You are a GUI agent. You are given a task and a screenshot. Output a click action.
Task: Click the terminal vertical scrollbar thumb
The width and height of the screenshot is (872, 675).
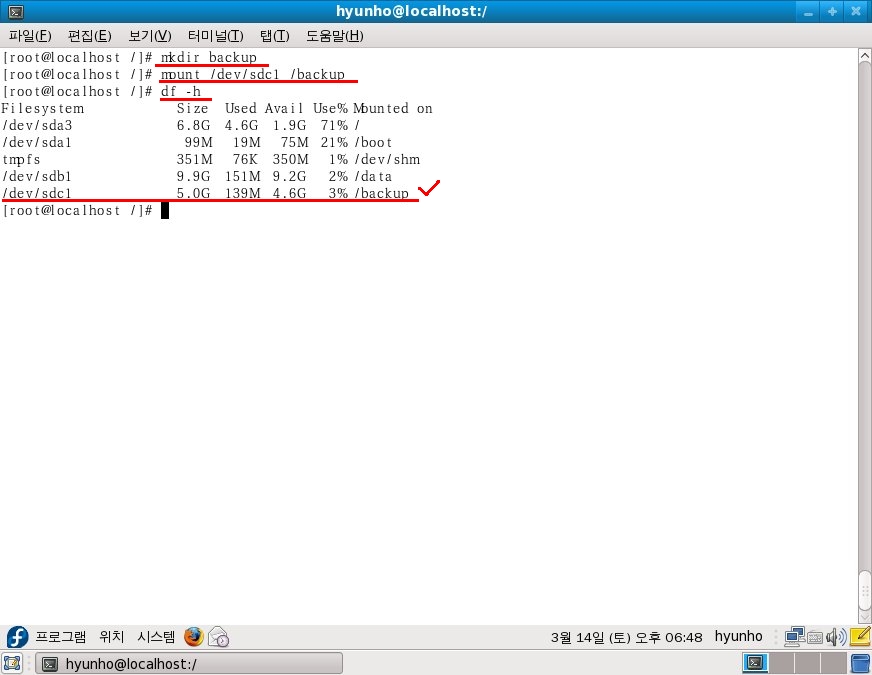[865, 590]
